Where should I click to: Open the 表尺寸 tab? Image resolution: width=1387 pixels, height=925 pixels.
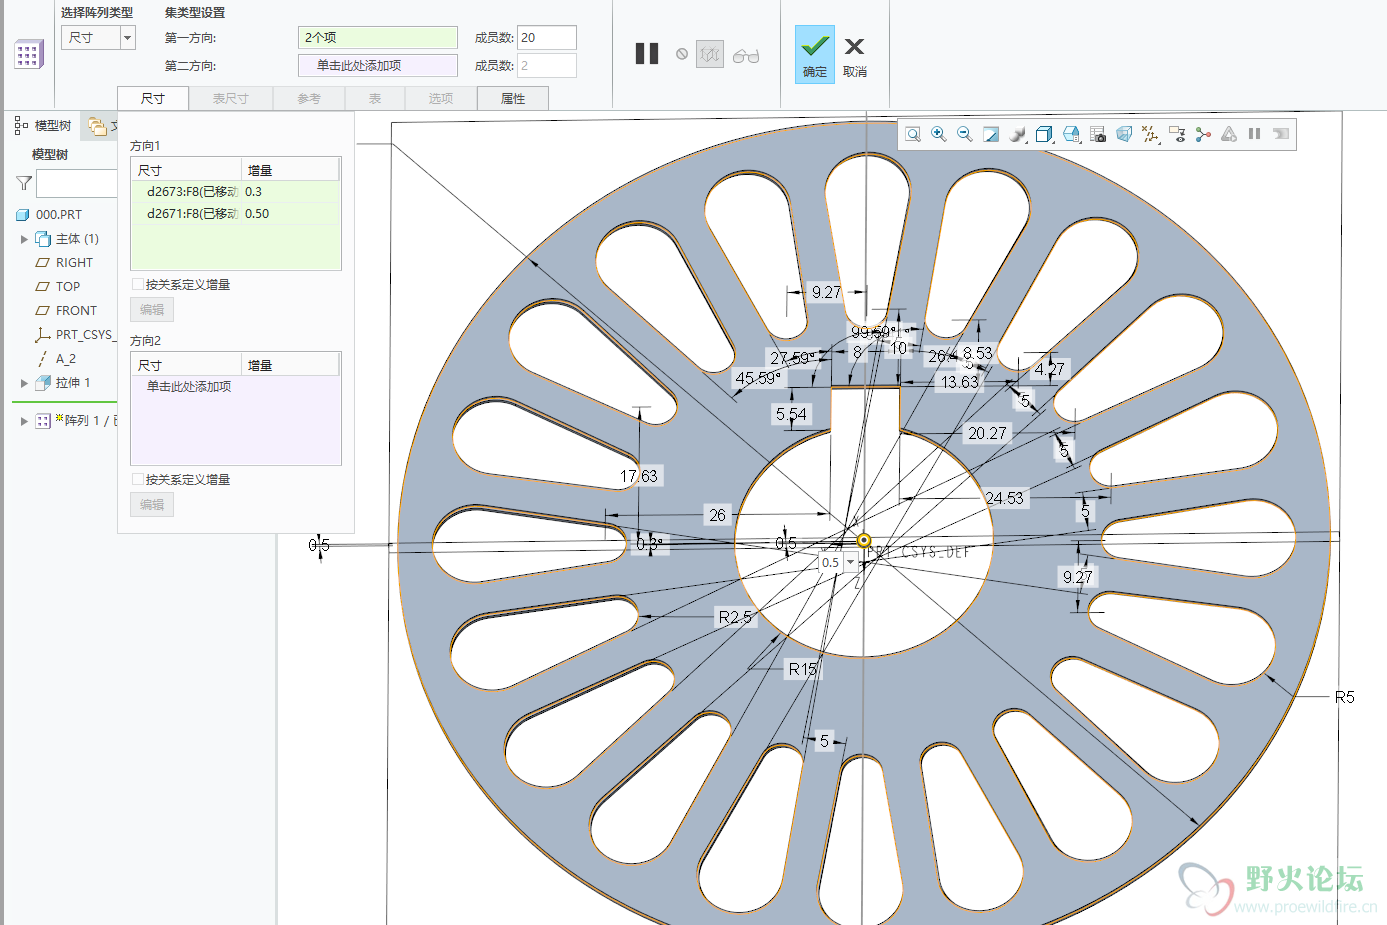point(230,98)
